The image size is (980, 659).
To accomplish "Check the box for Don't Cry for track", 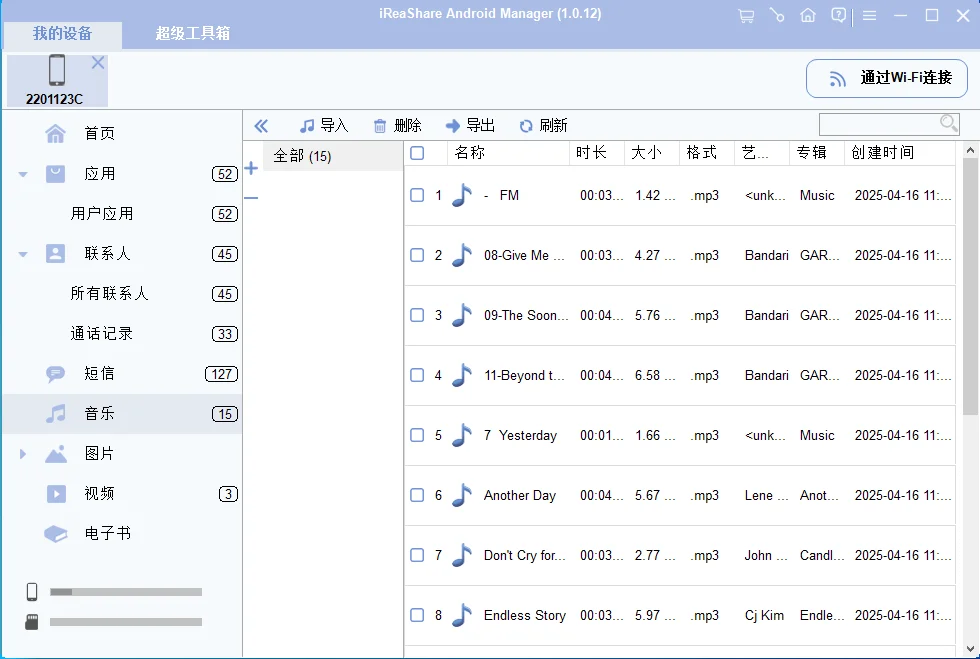I will coord(417,555).
